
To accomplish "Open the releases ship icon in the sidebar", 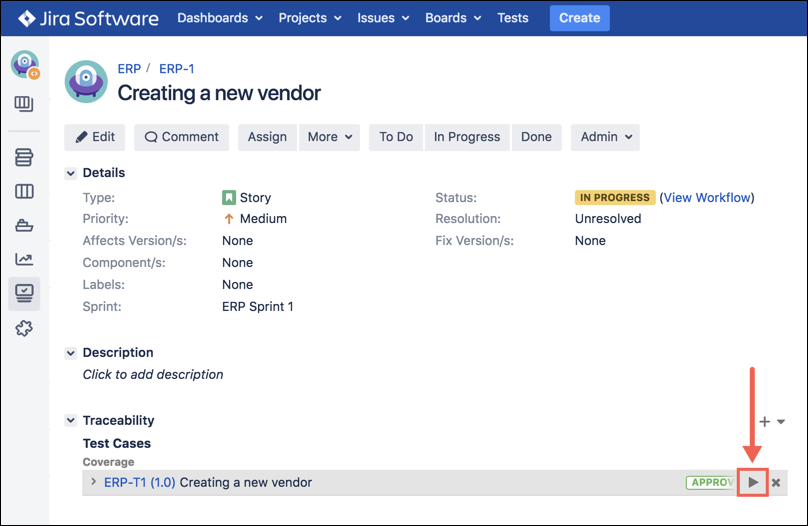I will [x=24, y=225].
